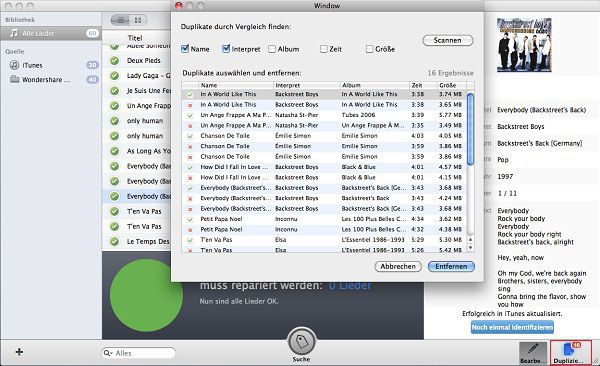The width and height of the screenshot is (600, 366).
Task: Toggle keep mark on Un Ange Frappe 5.77 MB row
Action: pos(190,115)
